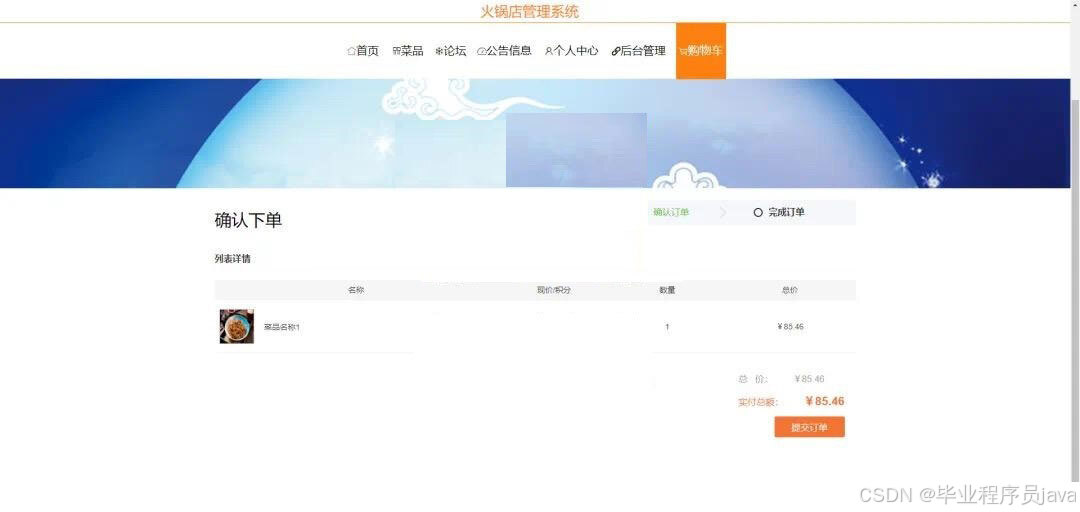Click the 确认下单 page heading
Screen dimensions: 1080x512
tap(248, 221)
